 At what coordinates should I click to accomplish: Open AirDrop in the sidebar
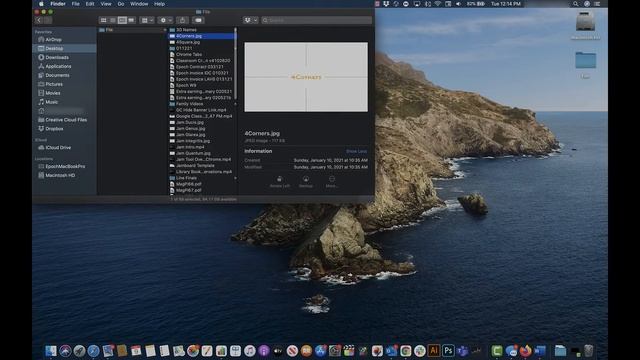pos(53,40)
